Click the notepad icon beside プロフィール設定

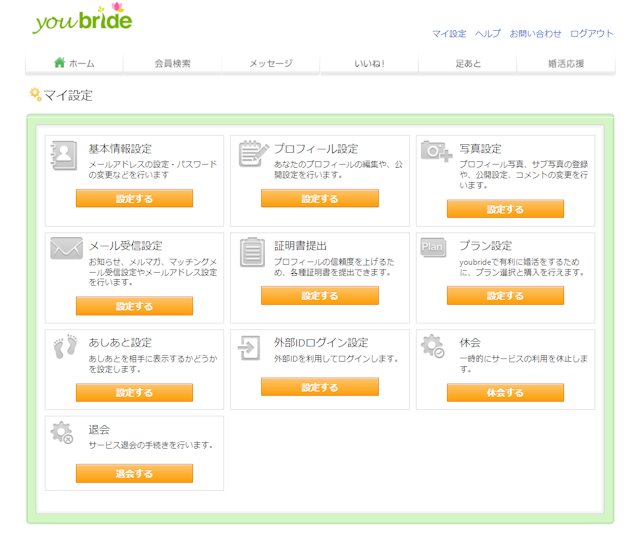coord(250,154)
